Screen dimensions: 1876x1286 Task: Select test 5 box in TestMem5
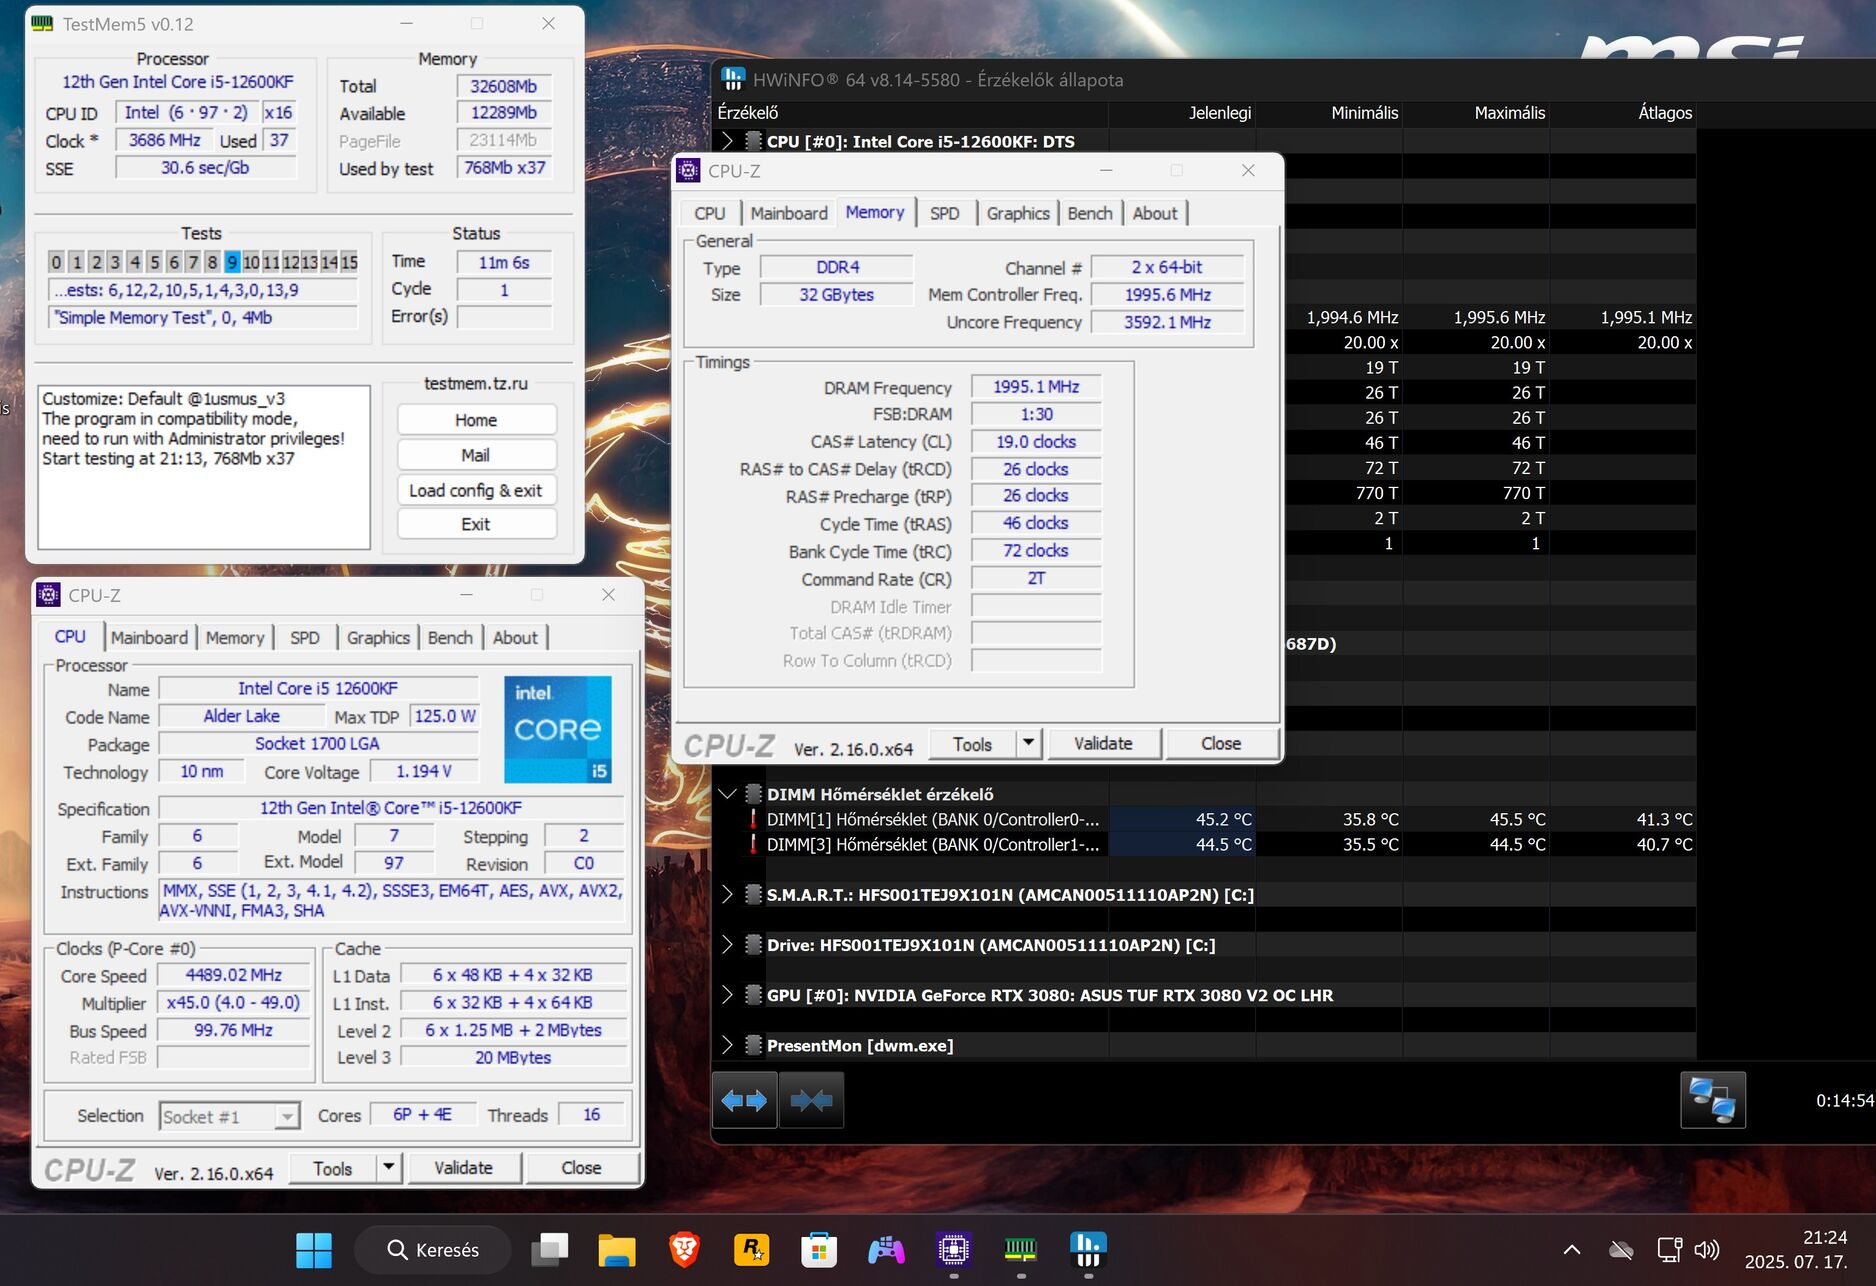coord(154,262)
